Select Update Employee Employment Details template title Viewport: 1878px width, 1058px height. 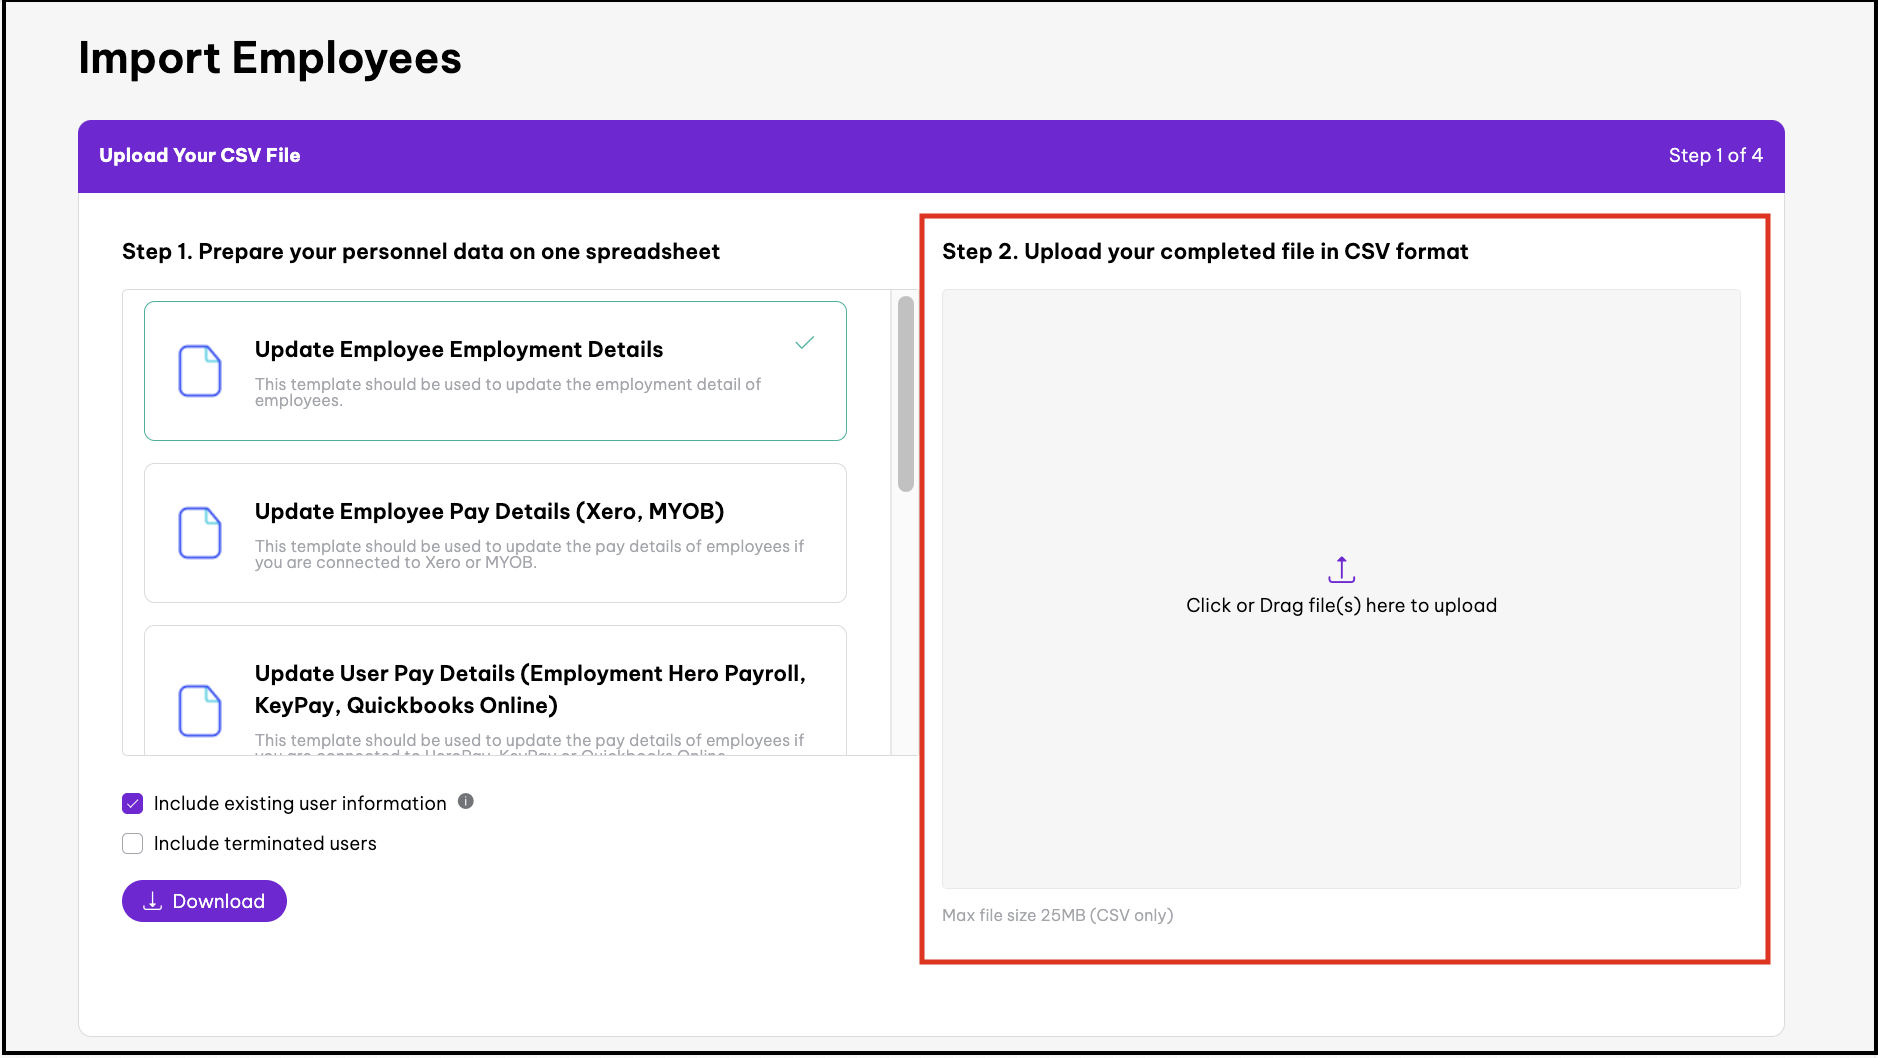coord(458,349)
